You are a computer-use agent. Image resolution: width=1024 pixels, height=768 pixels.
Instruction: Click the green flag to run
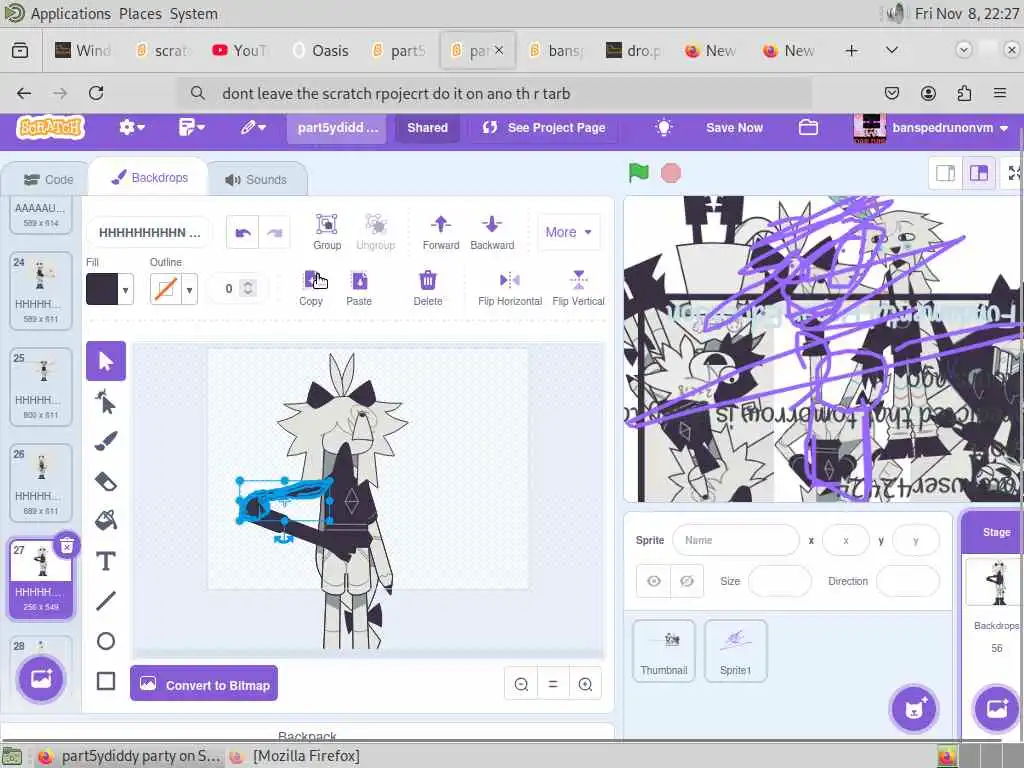point(638,173)
